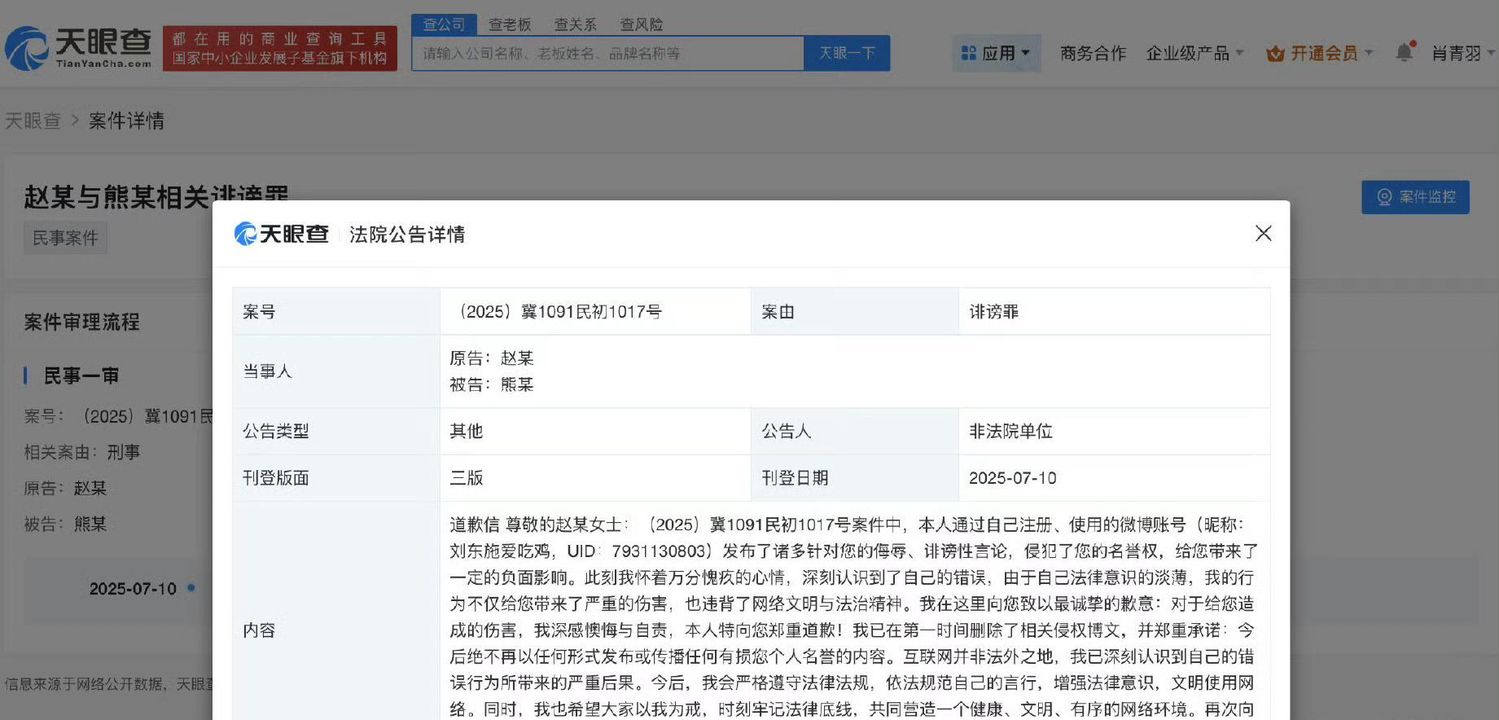1499x720 pixels.
Task: Click the 其他 announcement type value
Action: coord(467,431)
